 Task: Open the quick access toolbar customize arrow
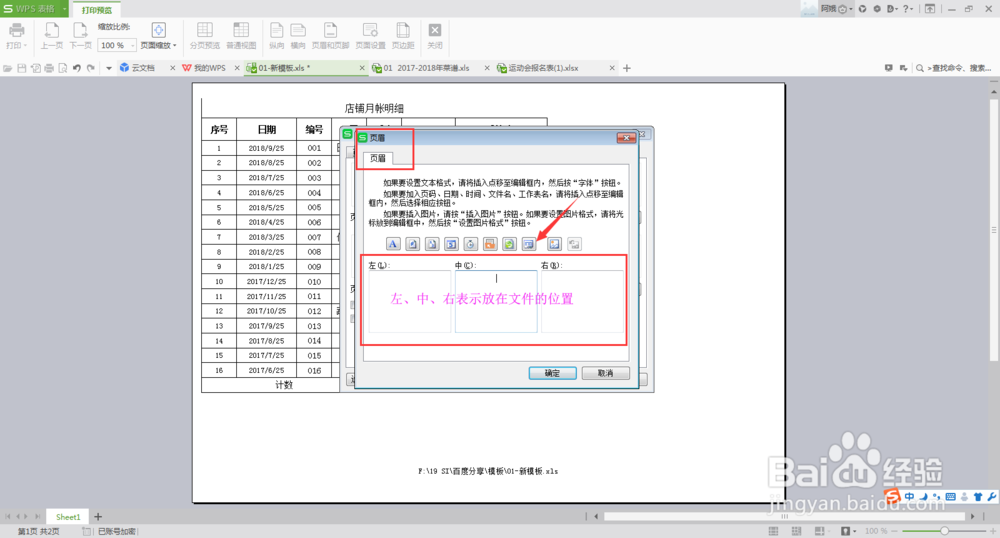pyautogui.click(x=108, y=68)
